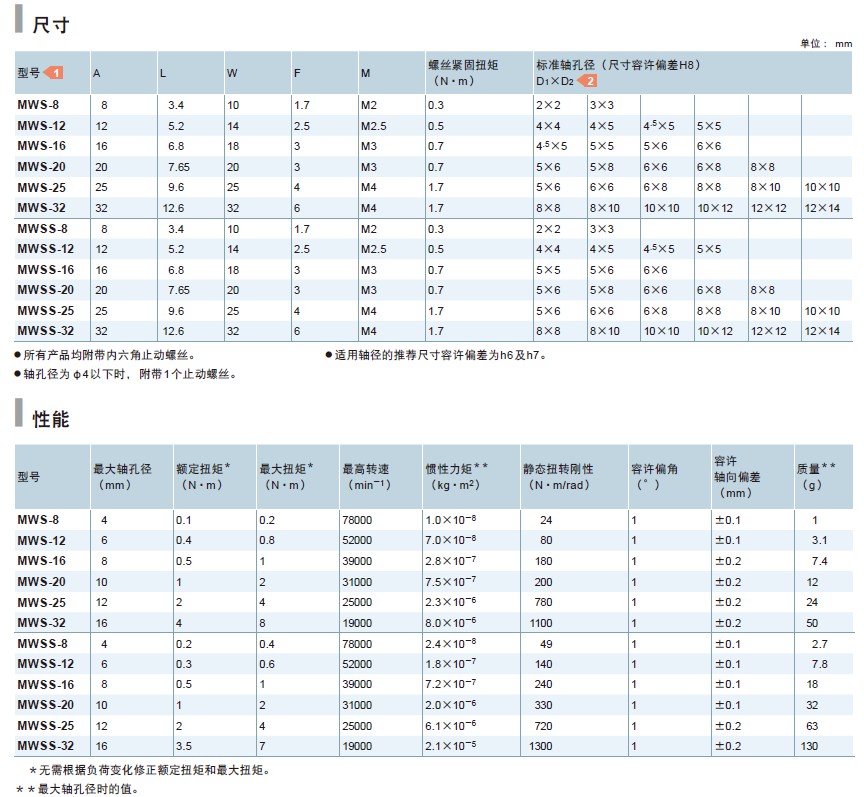Click the orange "2" marker beside D1×D2
Screen dimensions: 864x797
(x=587, y=81)
